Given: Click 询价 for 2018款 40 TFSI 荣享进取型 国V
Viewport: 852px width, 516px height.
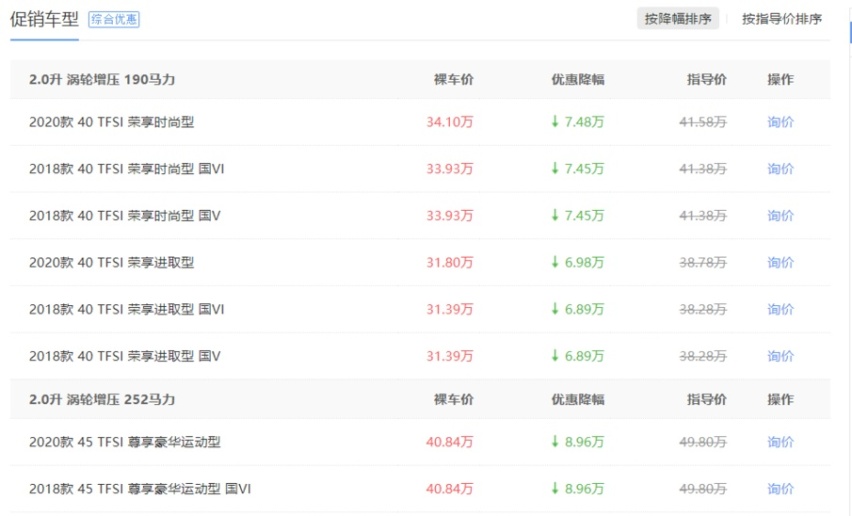Looking at the screenshot, I should (x=780, y=356).
